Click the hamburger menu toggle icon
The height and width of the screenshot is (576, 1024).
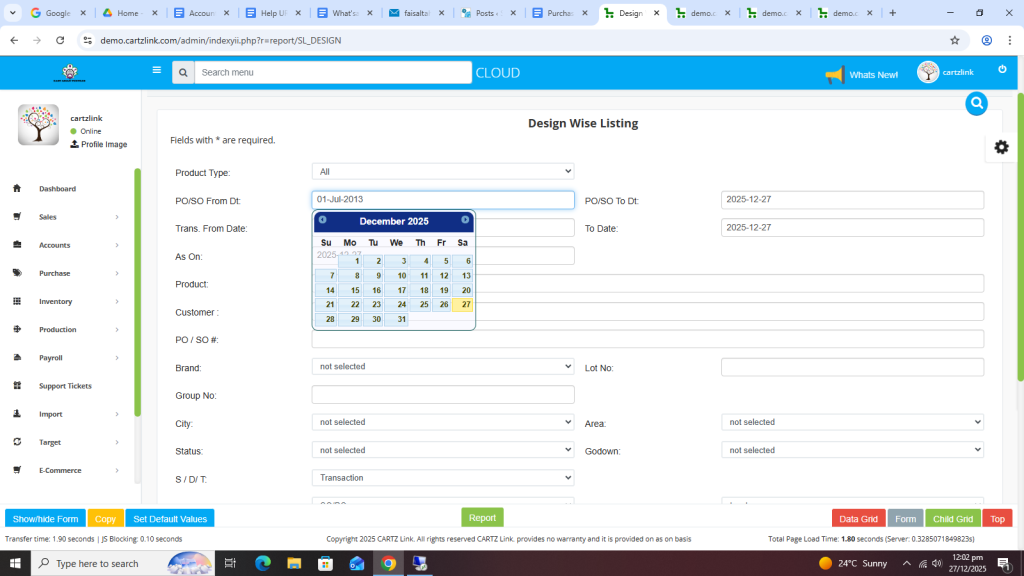156,71
